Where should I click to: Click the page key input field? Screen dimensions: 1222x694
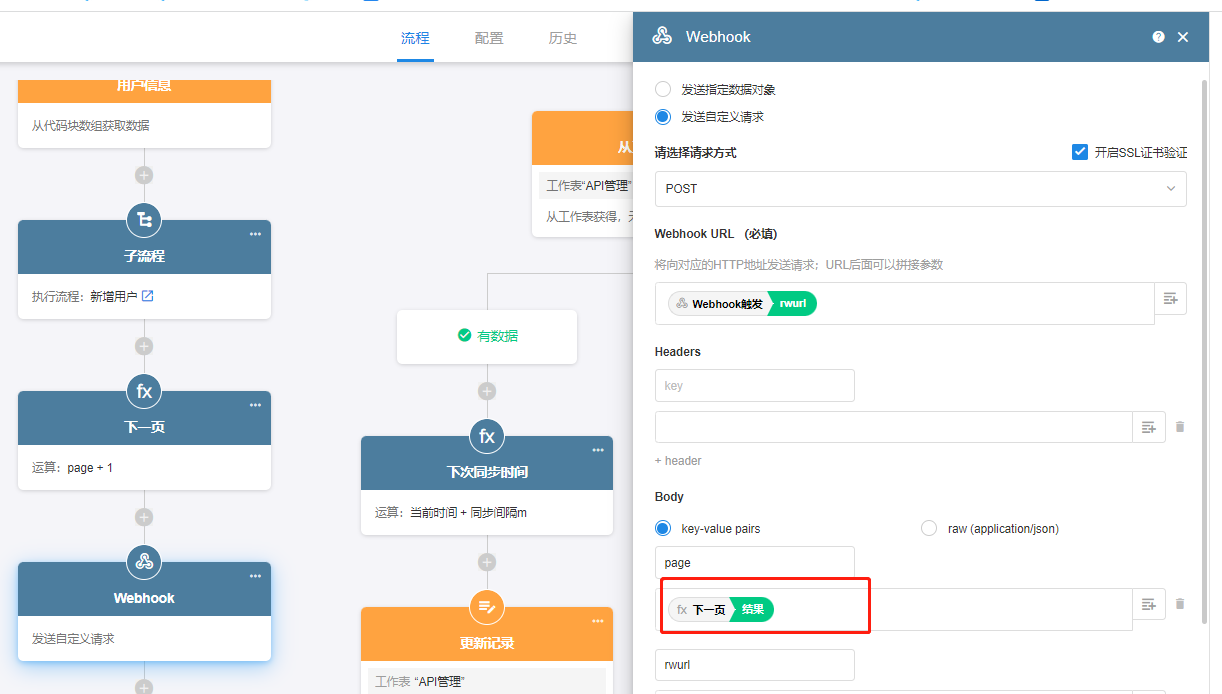point(754,562)
